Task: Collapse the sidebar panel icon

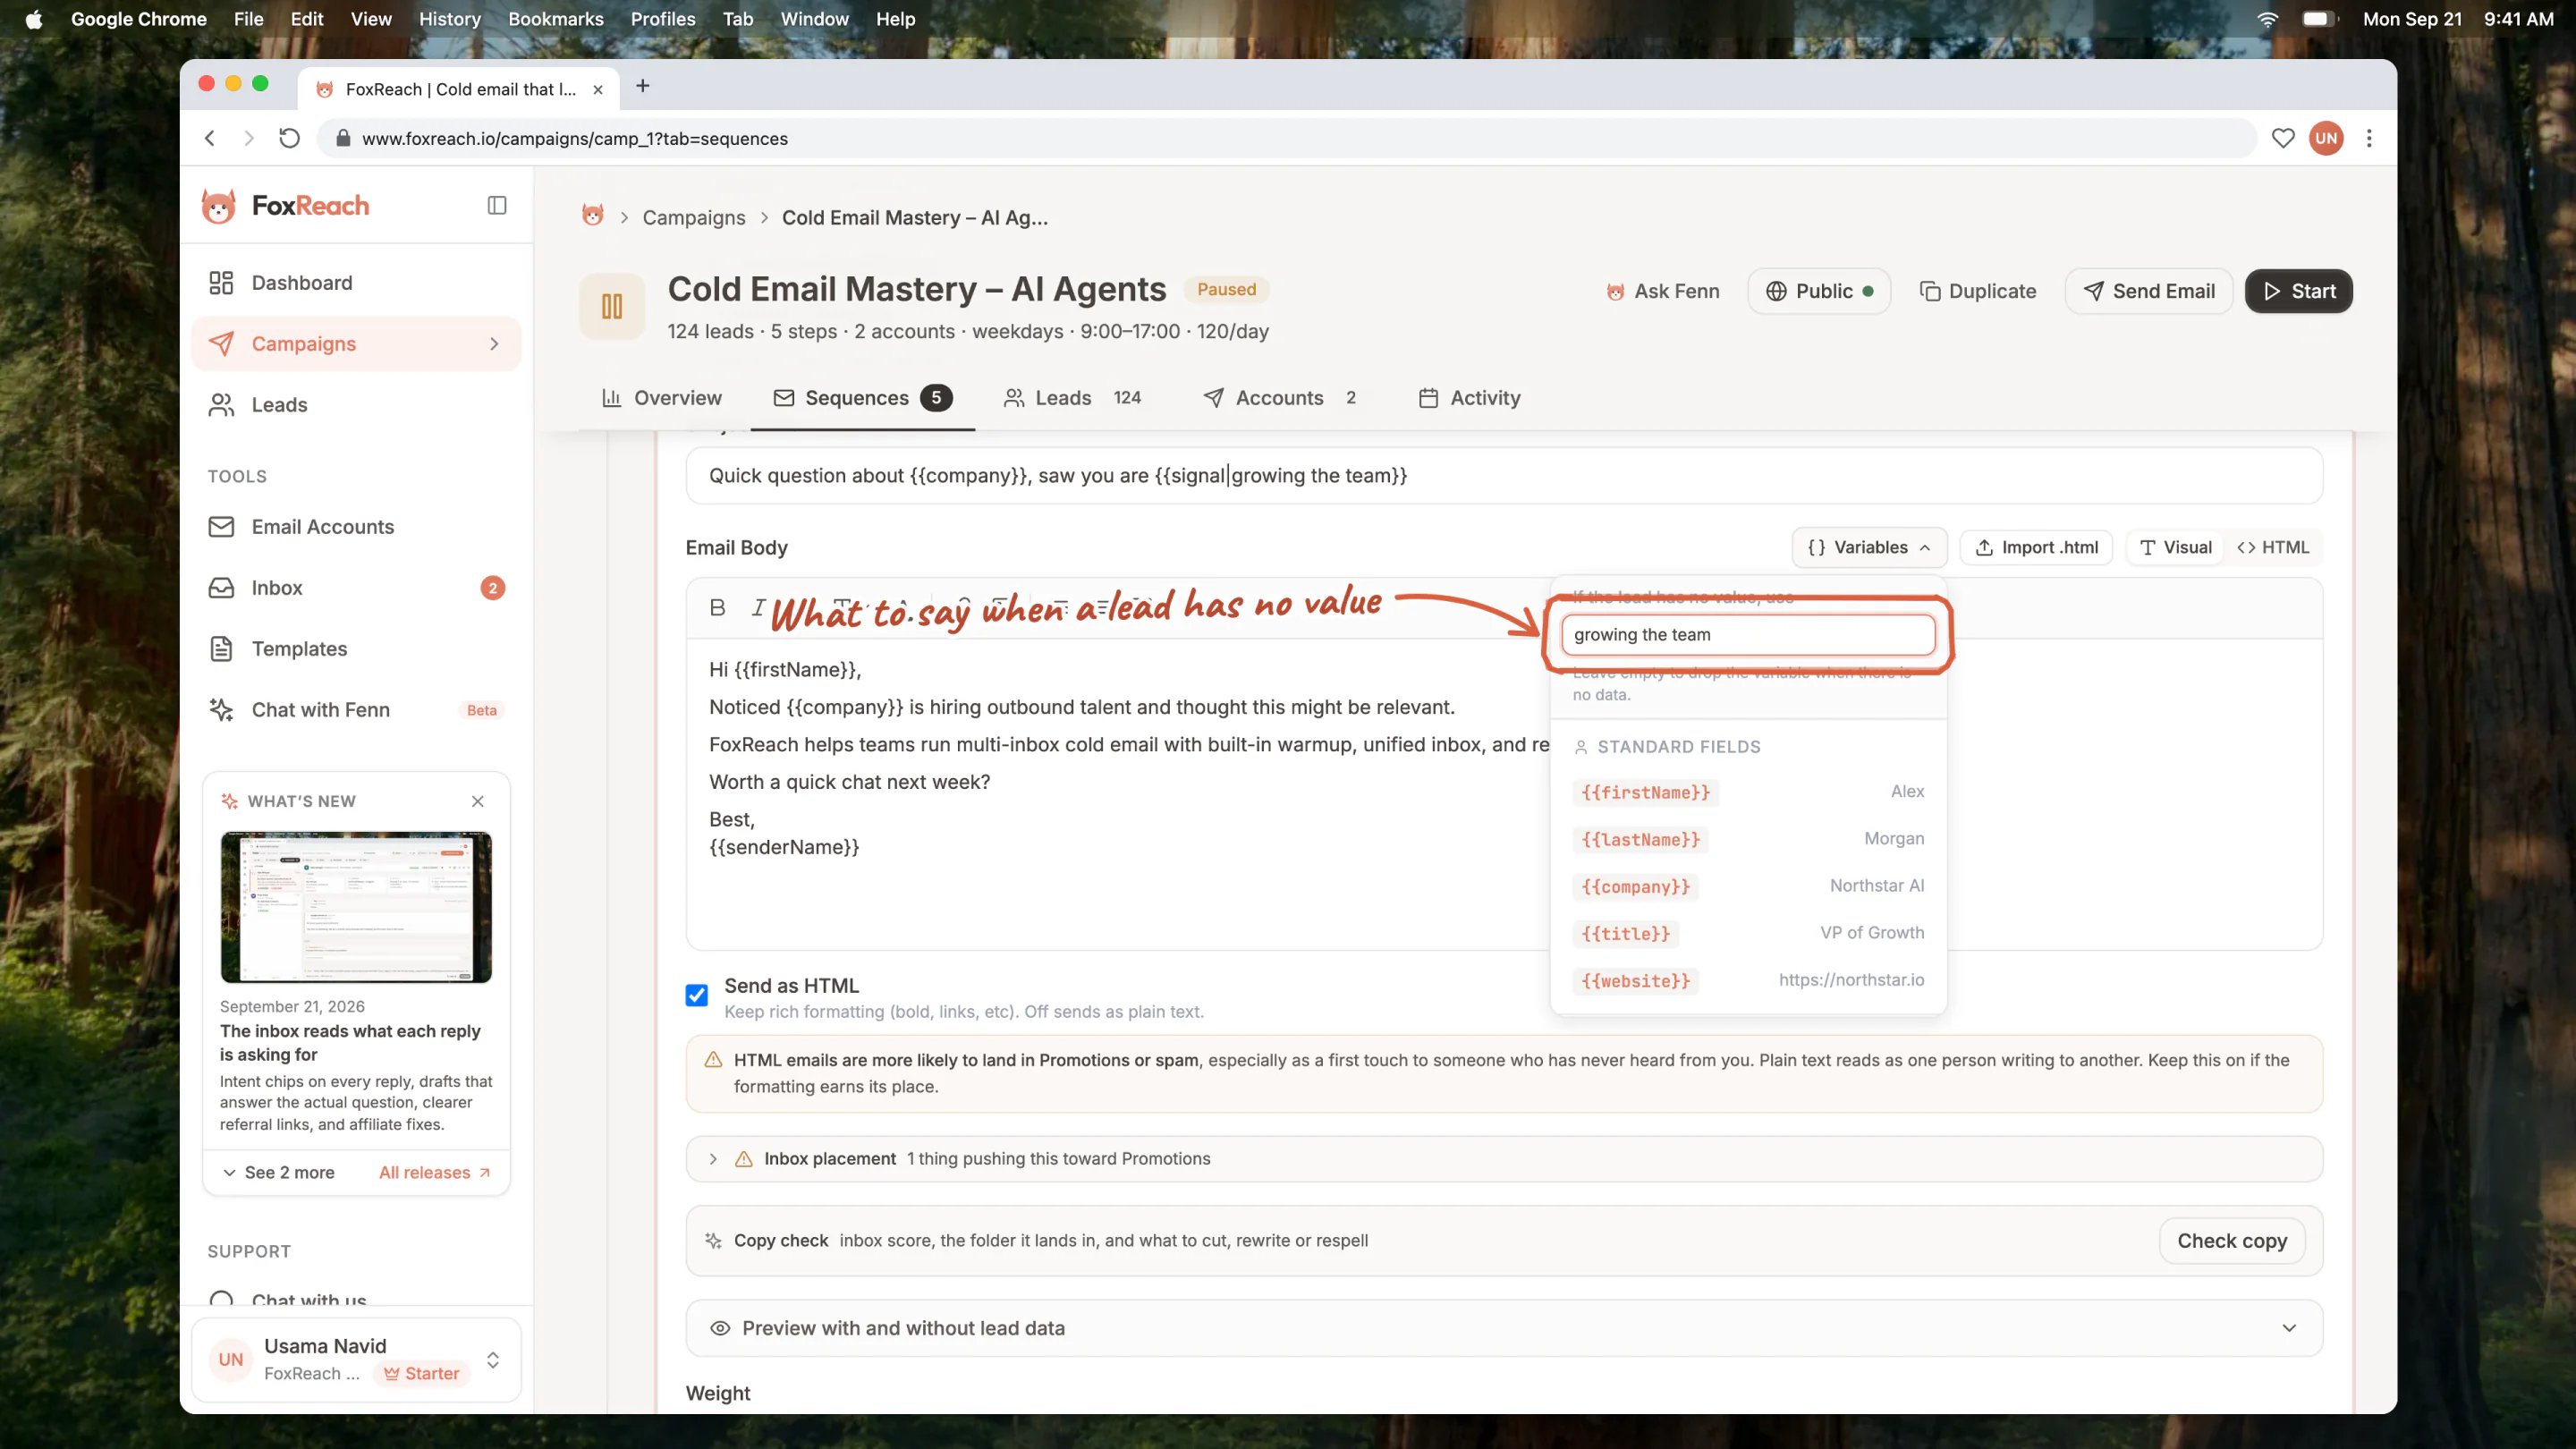Action: (497, 206)
